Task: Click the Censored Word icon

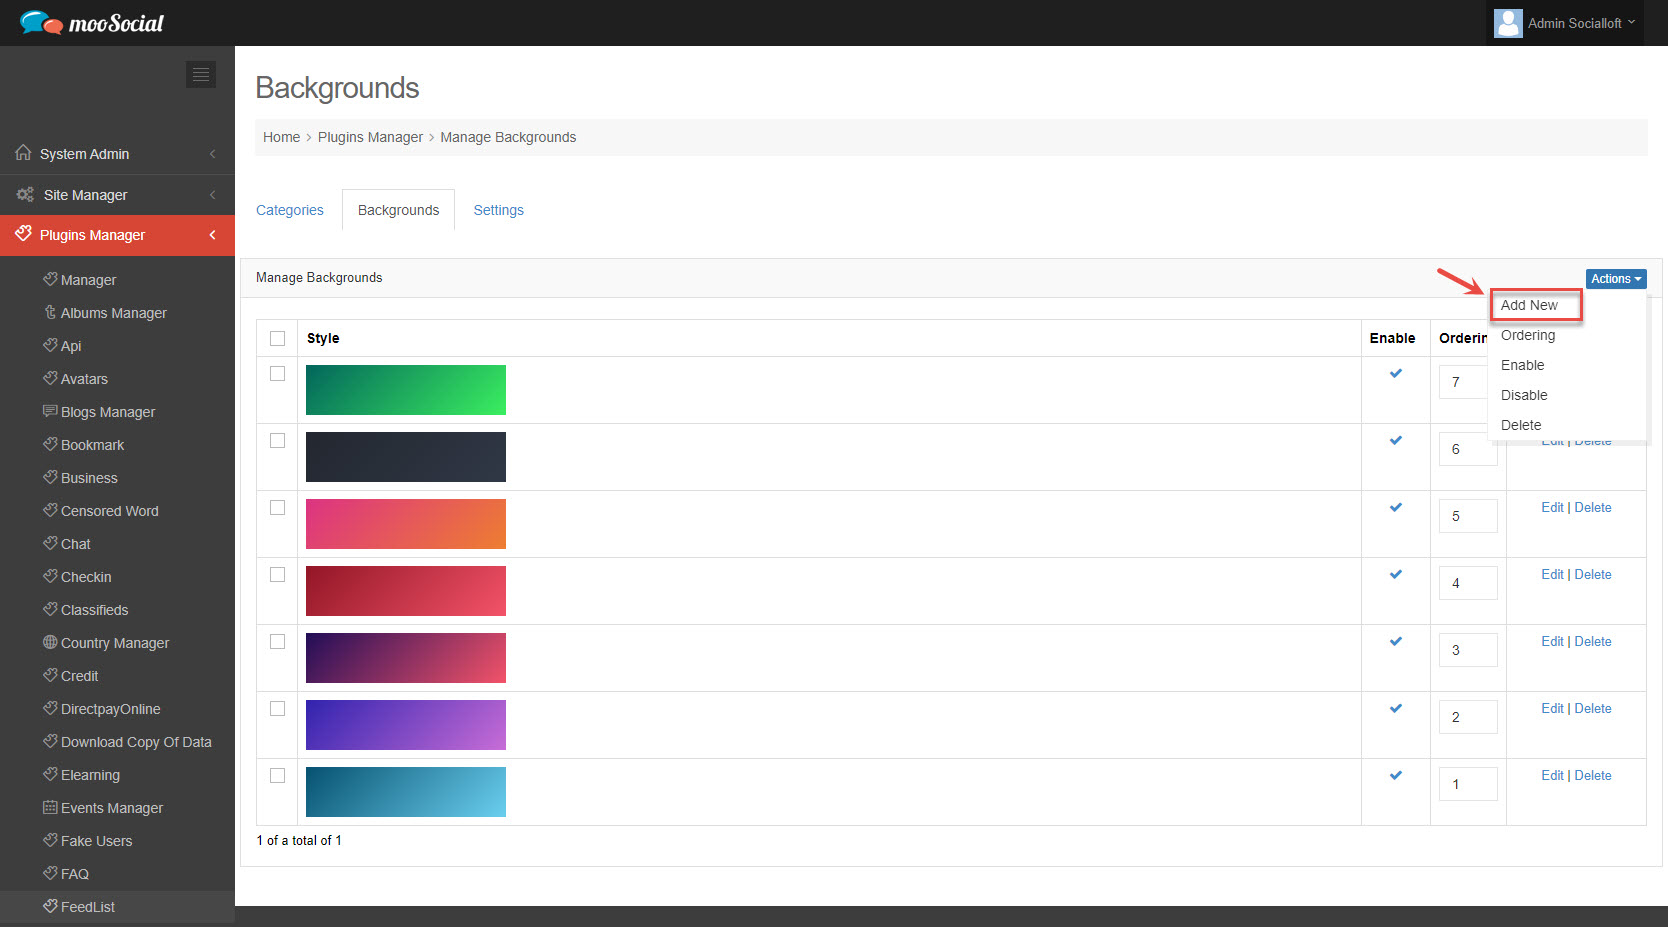Action: coord(50,510)
